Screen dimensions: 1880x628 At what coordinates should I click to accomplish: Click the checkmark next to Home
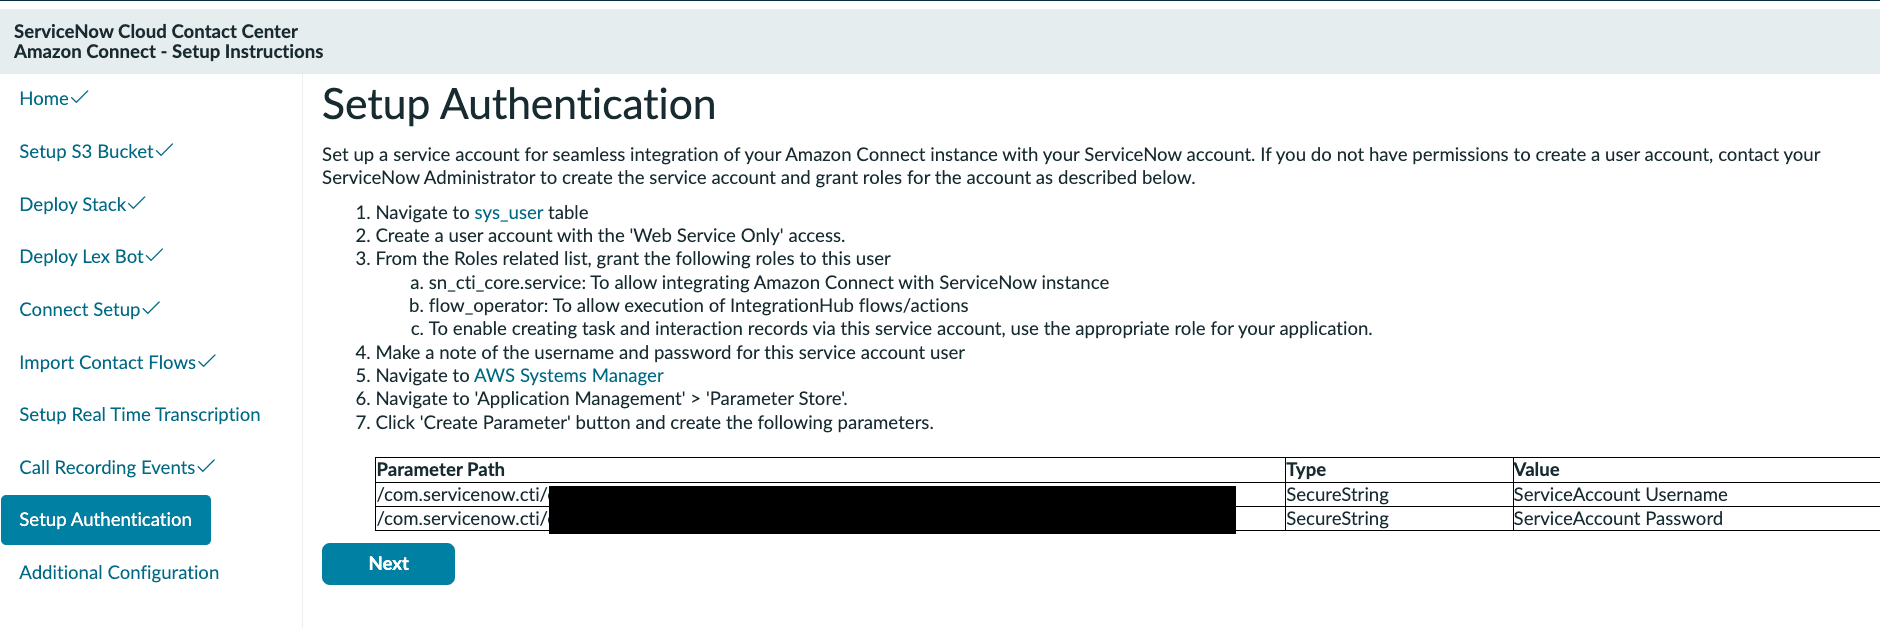pyautogui.click(x=80, y=97)
